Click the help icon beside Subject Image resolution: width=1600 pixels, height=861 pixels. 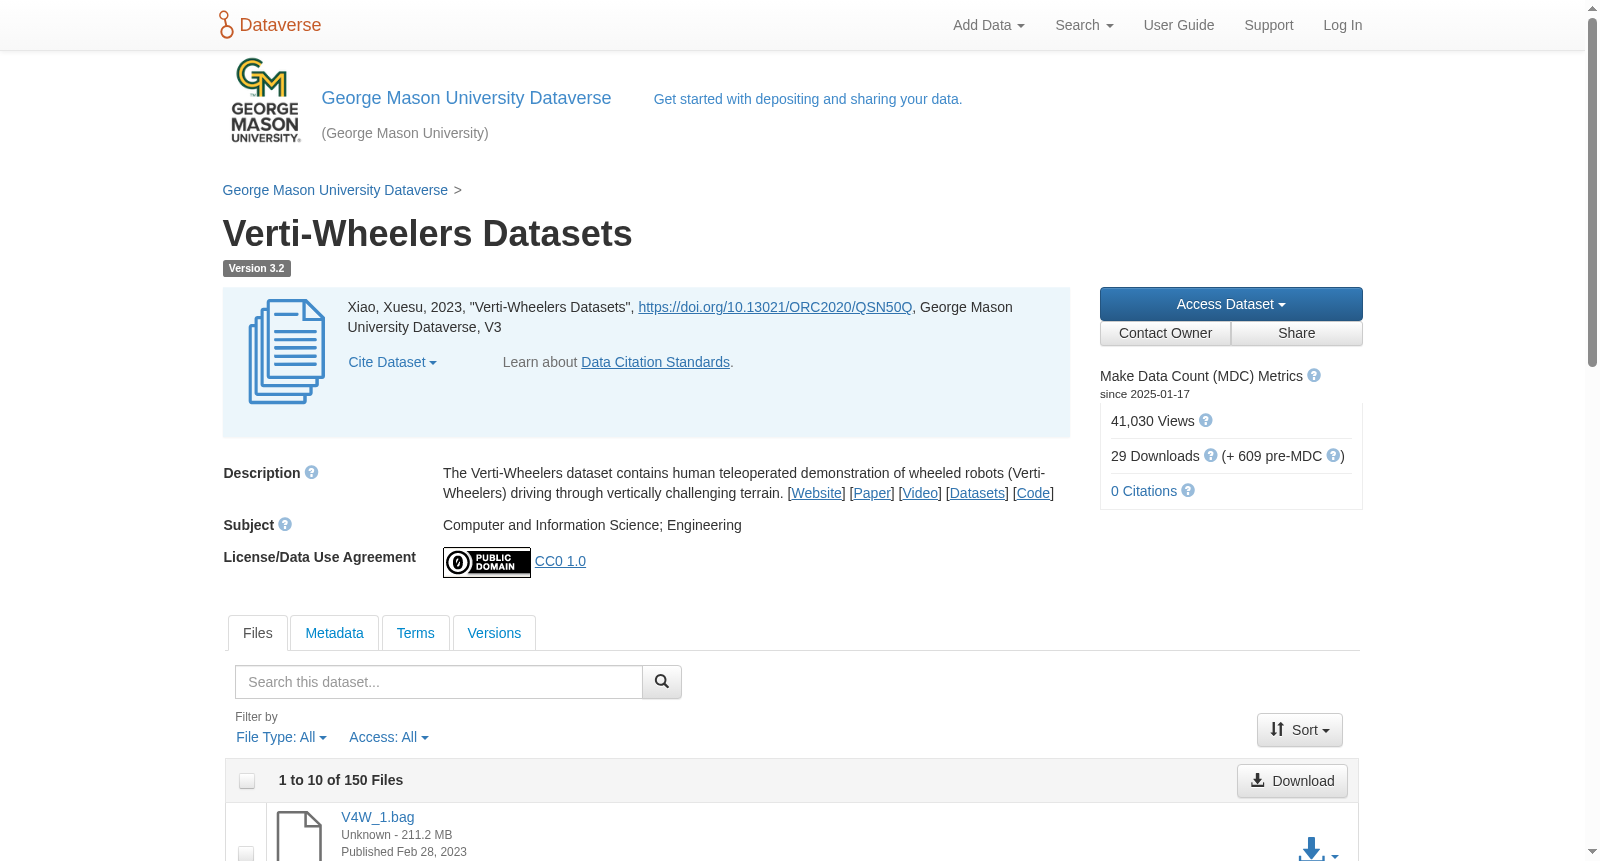[x=285, y=524]
